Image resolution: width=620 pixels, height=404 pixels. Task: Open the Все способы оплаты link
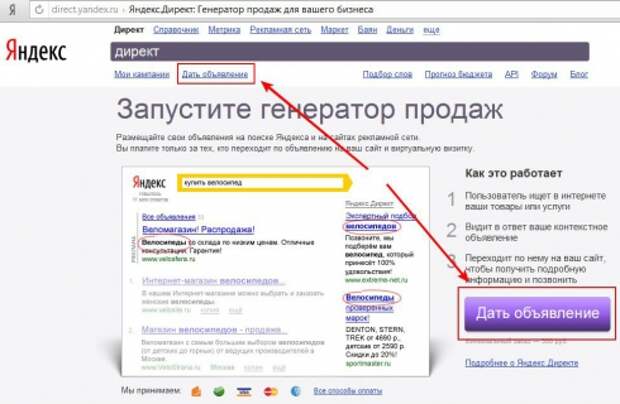(348, 391)
